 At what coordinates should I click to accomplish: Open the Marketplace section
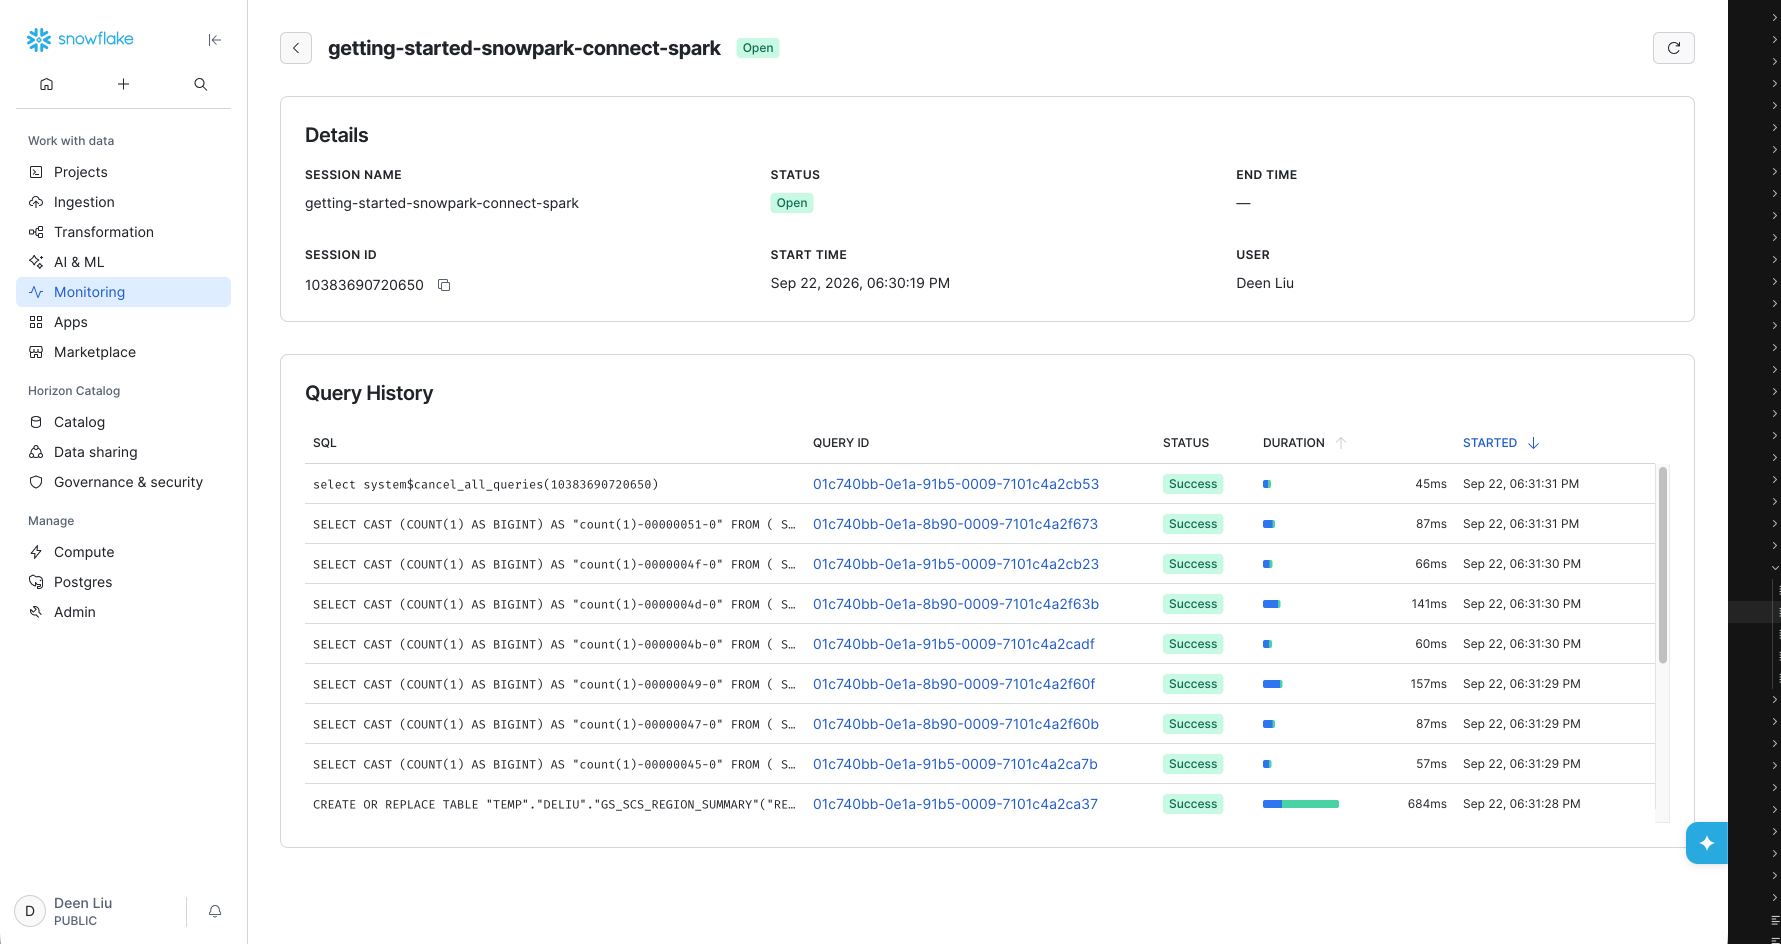tap(123, 352)
